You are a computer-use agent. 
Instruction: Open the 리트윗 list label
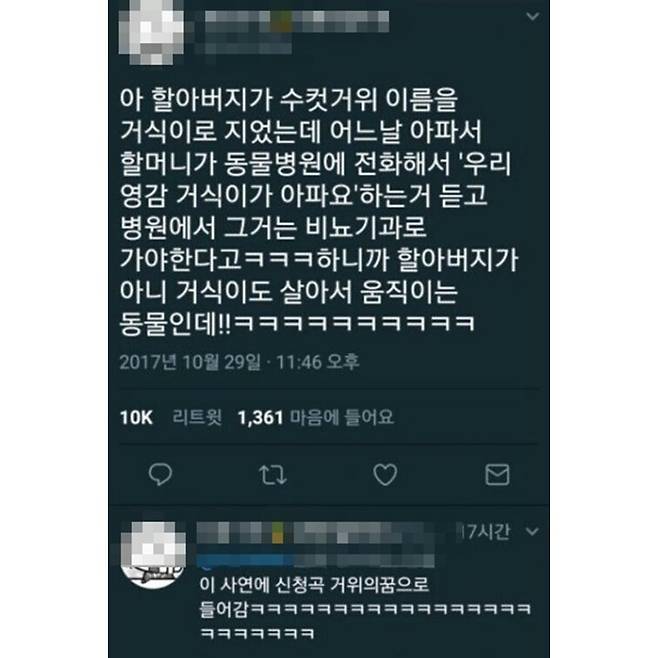pos(196,417)
